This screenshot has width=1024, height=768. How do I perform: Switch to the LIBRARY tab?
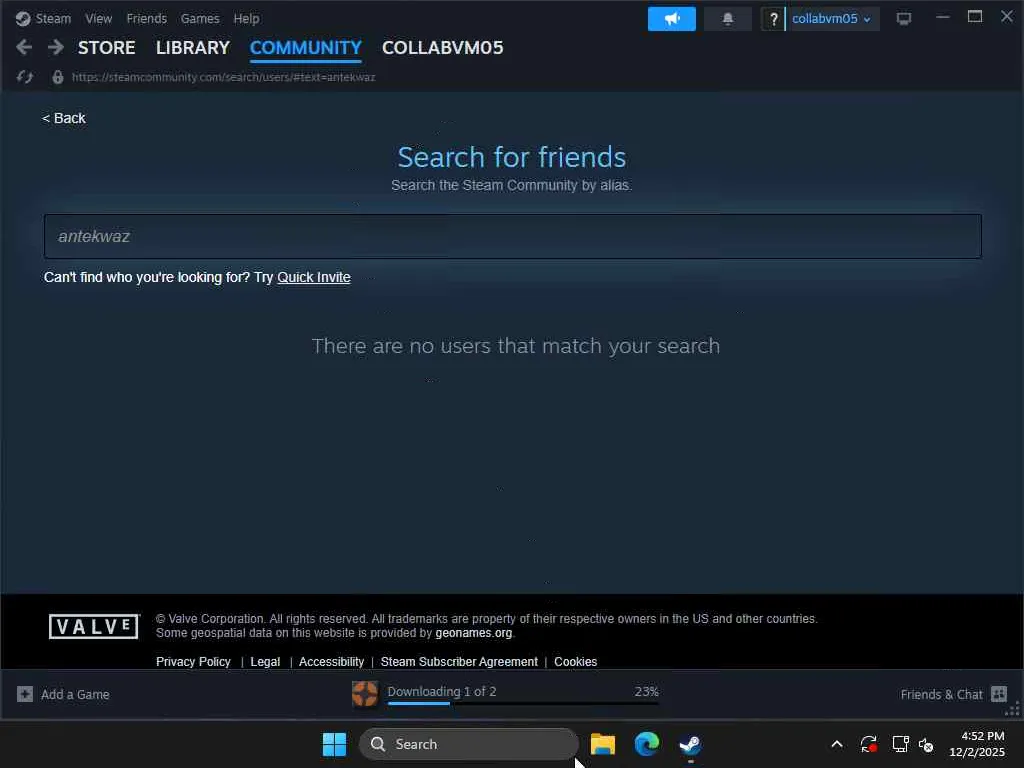[x=193, y=48]
